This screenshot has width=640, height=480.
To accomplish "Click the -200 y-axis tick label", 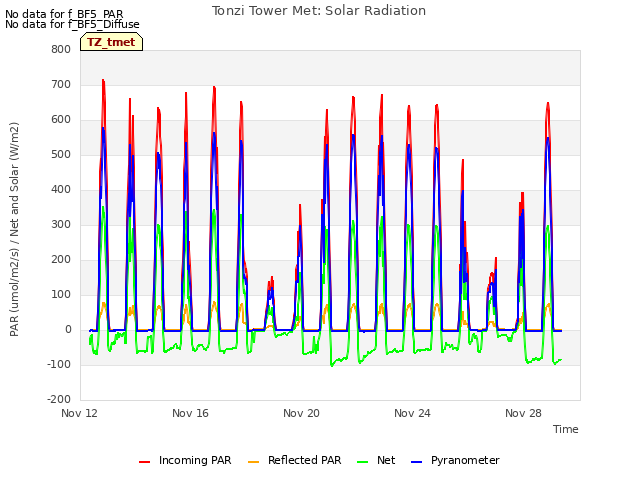I will tap(59, 400).
